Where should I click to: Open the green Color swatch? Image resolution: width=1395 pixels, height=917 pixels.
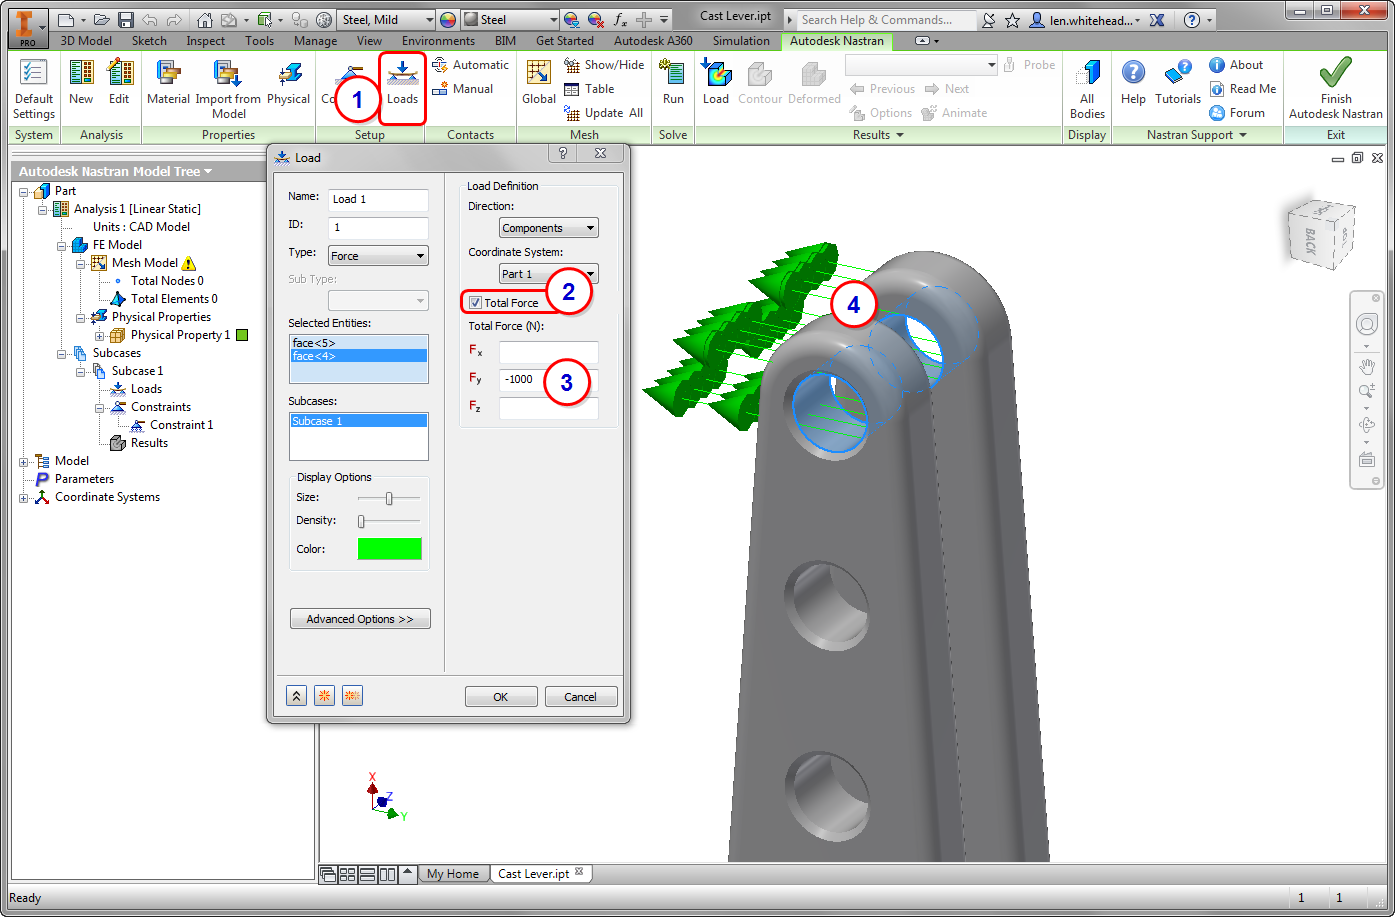pyautogui.click(x=389, y=549)
